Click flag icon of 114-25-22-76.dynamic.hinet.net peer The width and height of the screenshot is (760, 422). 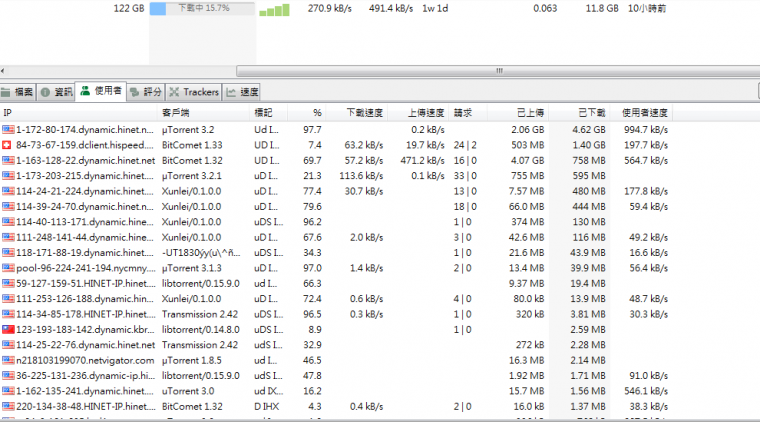click(8, 345)
